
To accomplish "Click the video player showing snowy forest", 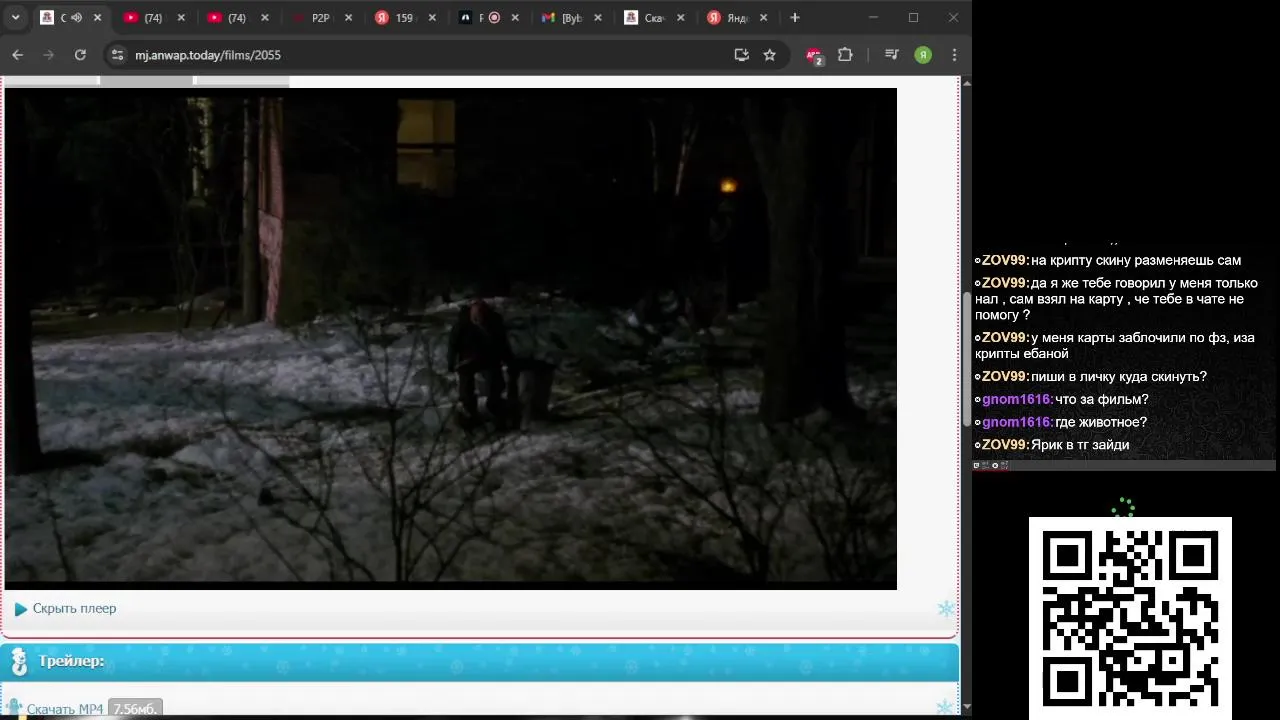I will [x=451, y=338].
